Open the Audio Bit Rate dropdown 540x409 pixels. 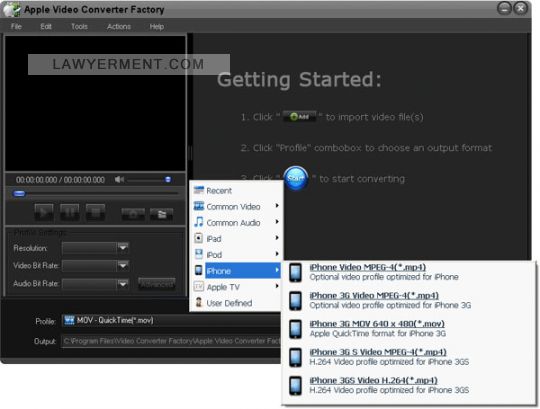tap(123, 284)
